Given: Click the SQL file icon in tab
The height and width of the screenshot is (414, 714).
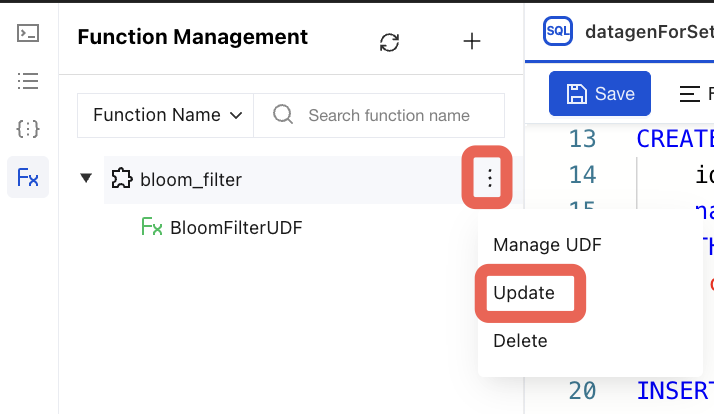Looking at the screenshot, I should click(558, 31).
